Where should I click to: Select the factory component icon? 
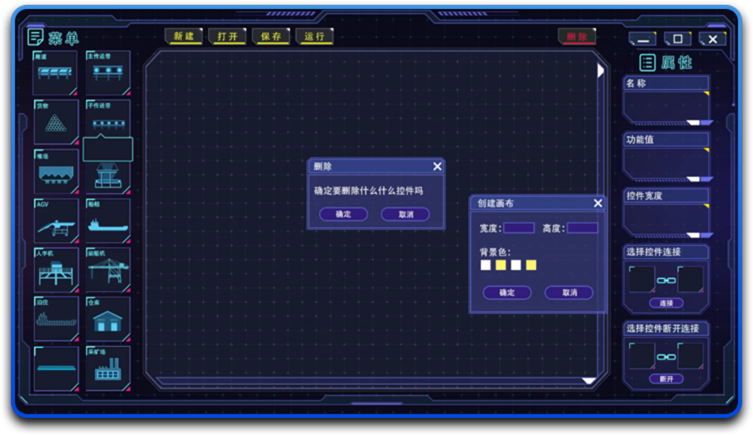coord(107,369)
